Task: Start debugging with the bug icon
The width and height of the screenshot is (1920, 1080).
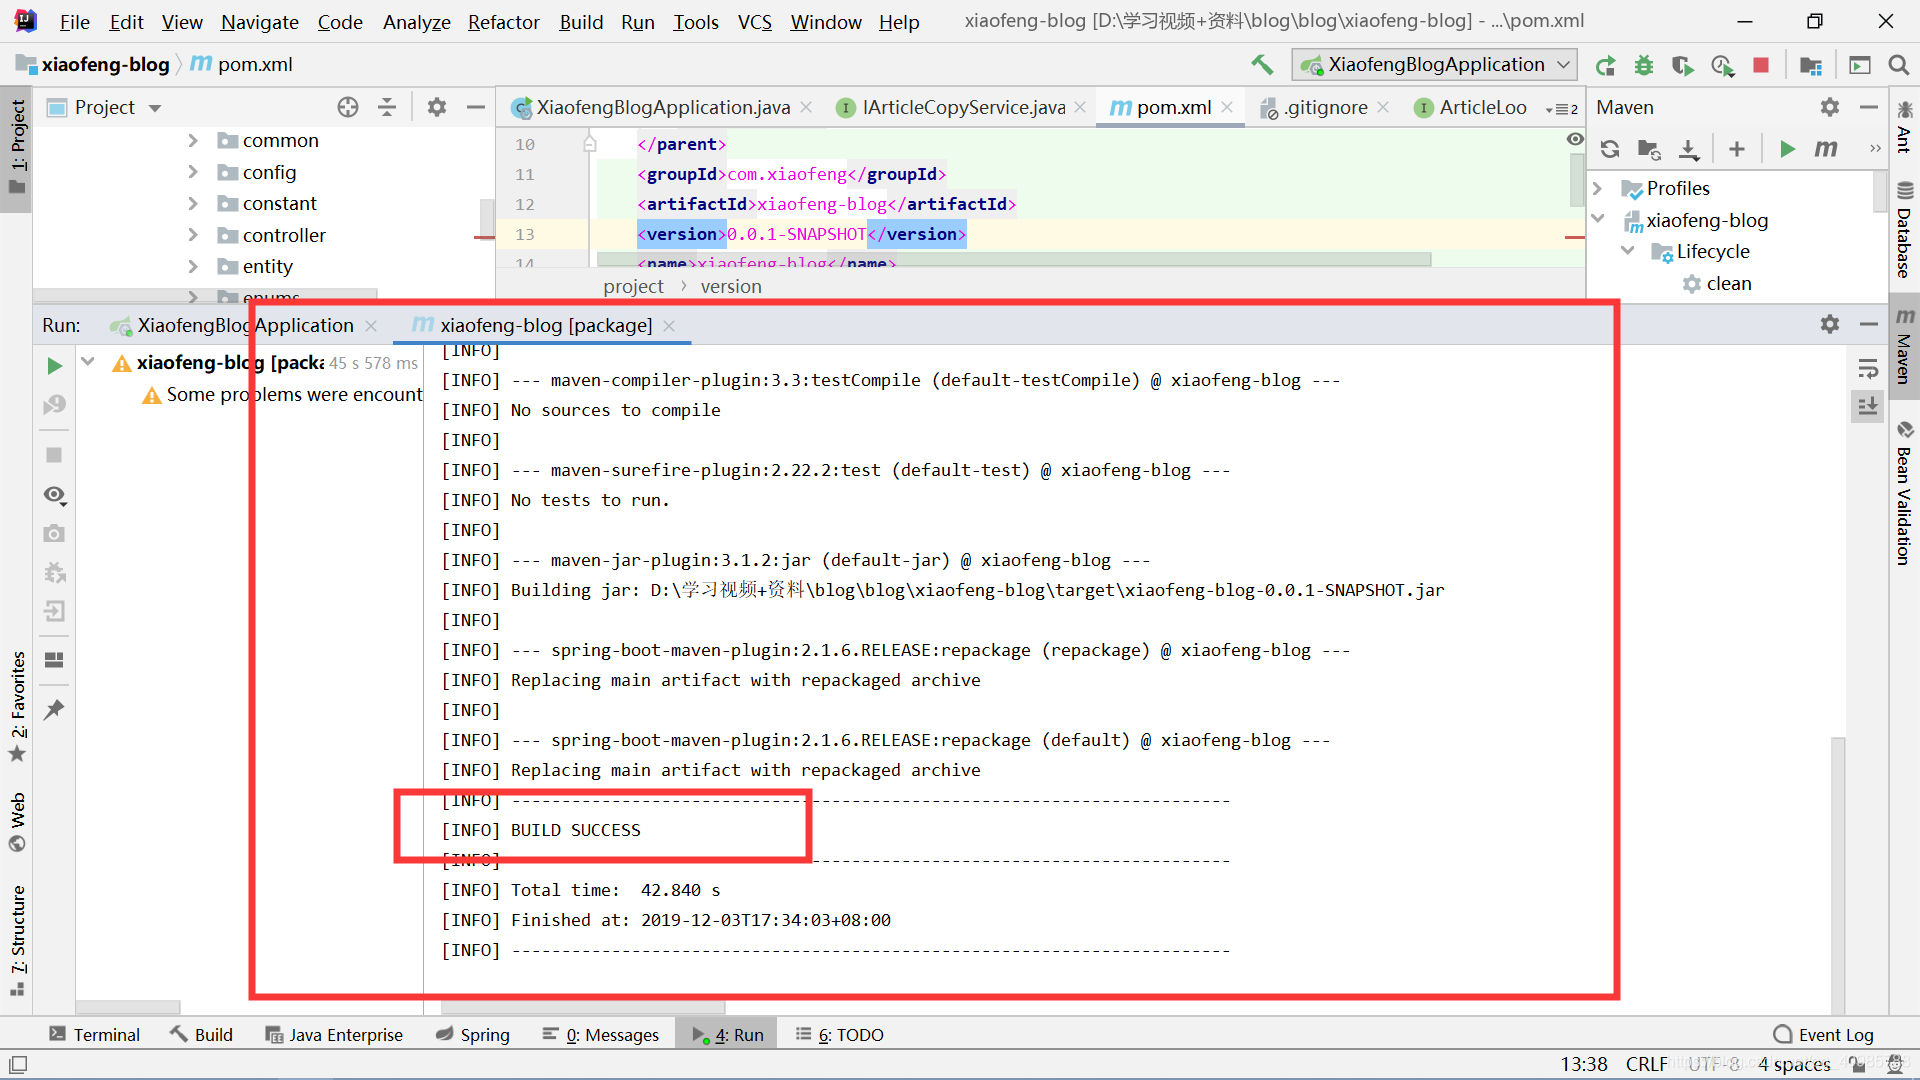Action: point(1644,65)
